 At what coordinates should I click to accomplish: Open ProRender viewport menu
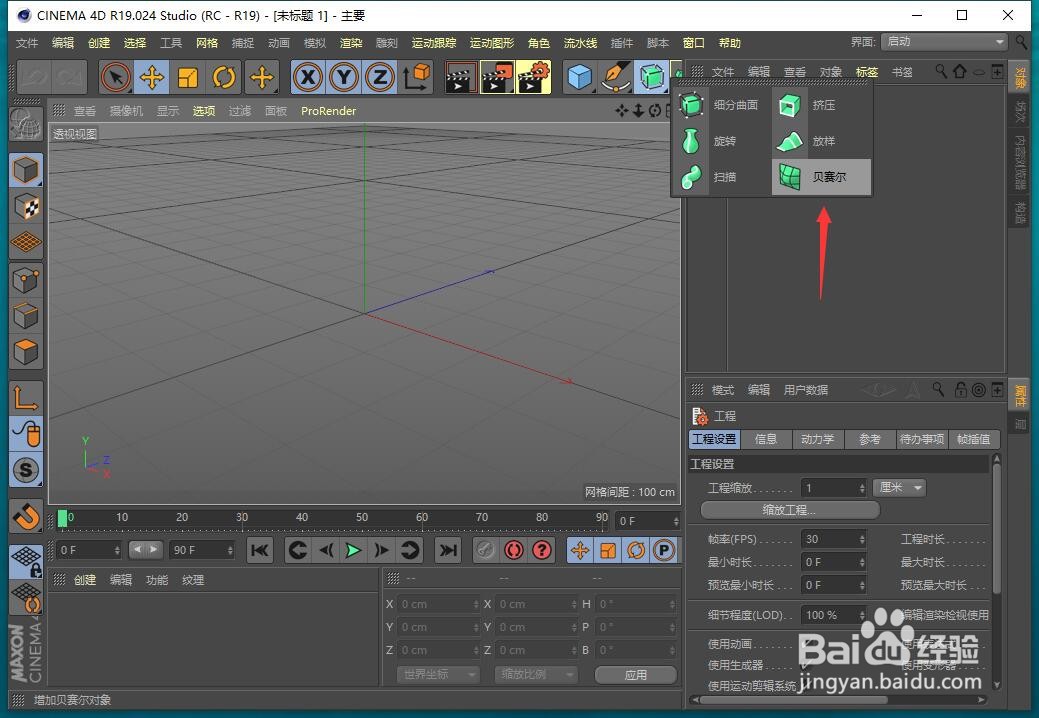(x=328, y=111)
